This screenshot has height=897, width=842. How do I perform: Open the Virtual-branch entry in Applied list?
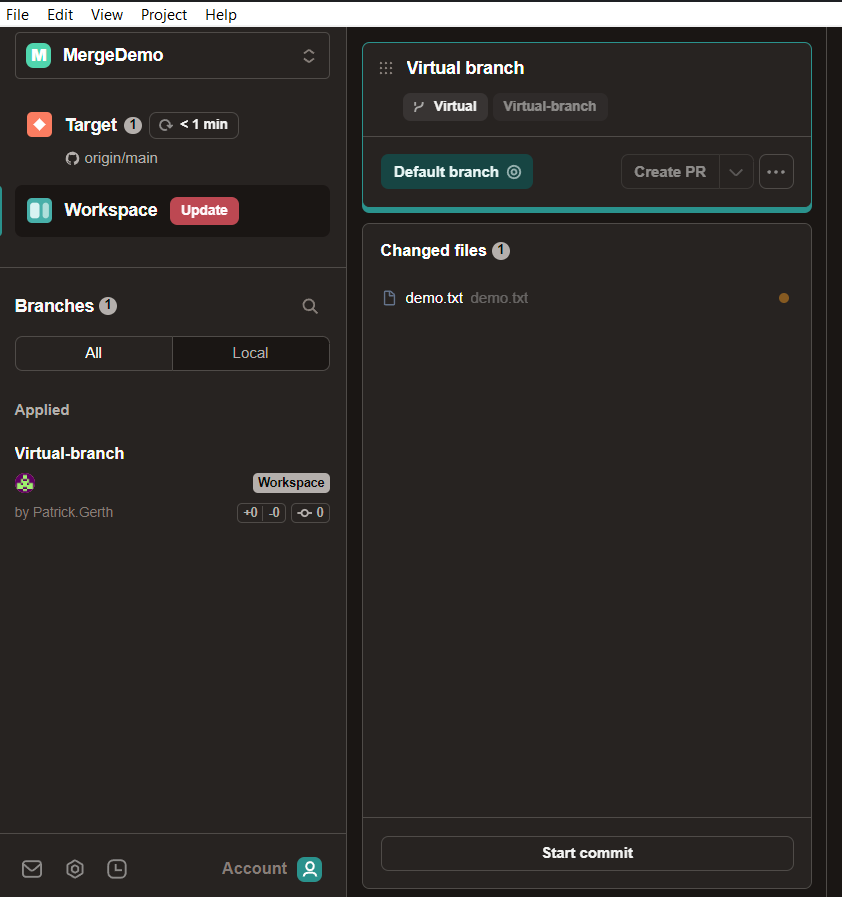(x=70, y=453)
